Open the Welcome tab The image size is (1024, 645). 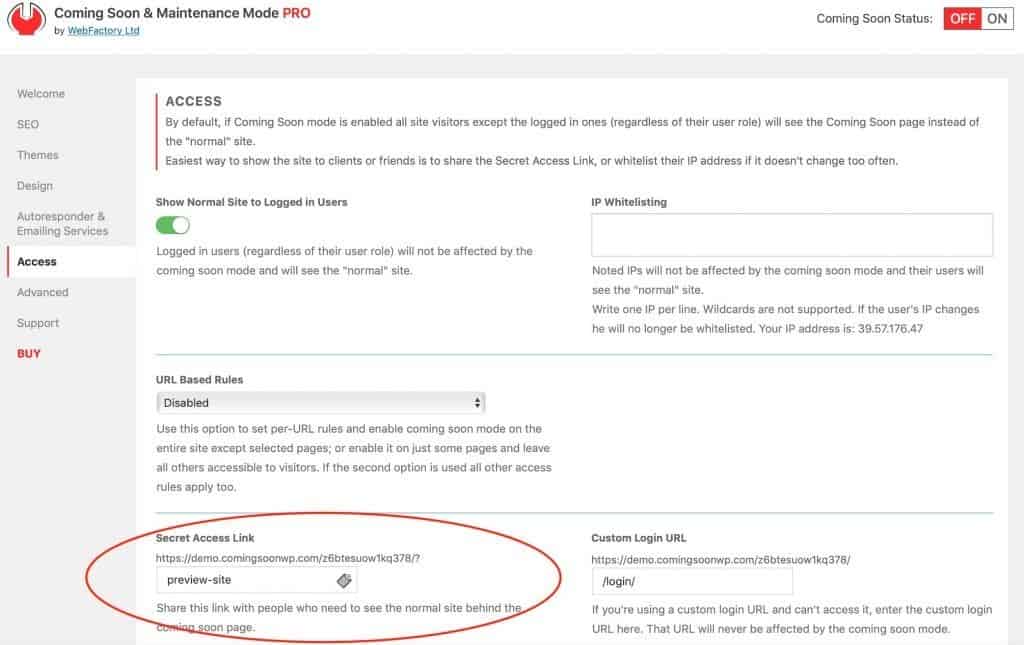click(40, 93)
